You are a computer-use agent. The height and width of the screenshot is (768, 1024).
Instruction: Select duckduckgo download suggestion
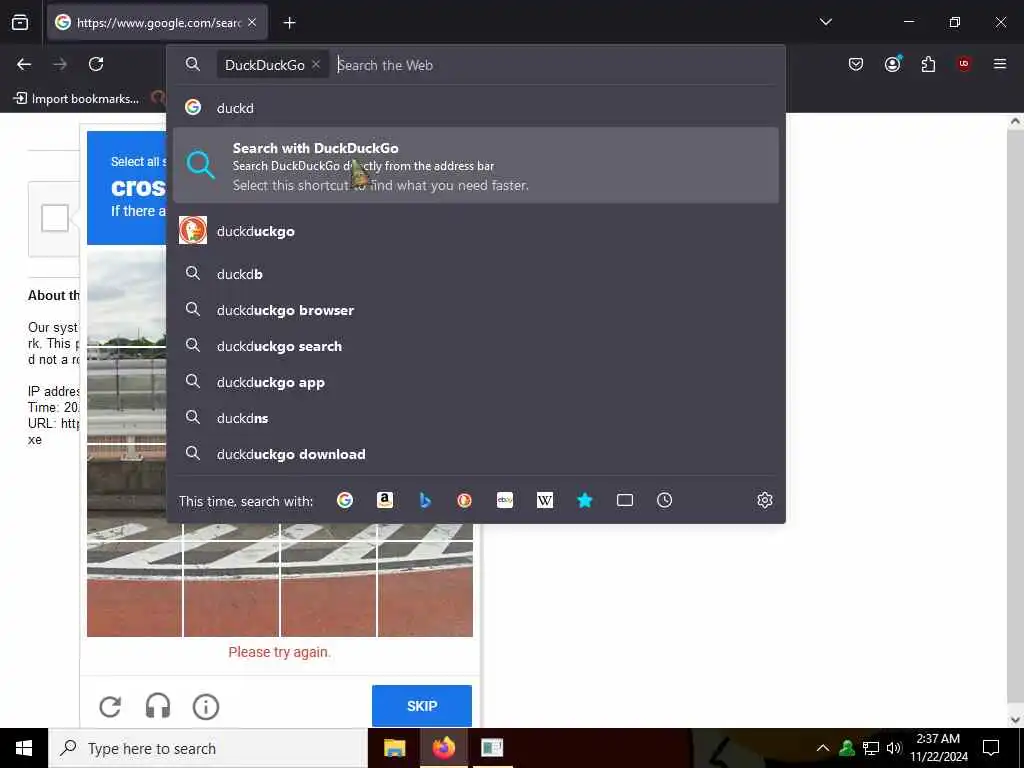(x=475, y=454)
